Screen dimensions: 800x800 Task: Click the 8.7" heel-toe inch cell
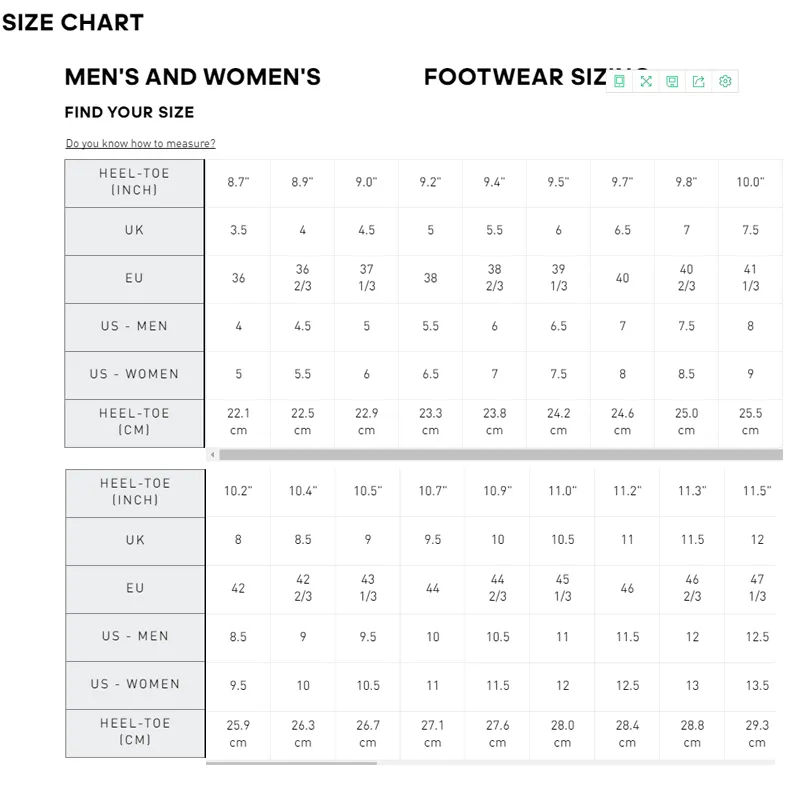[238, 183]
